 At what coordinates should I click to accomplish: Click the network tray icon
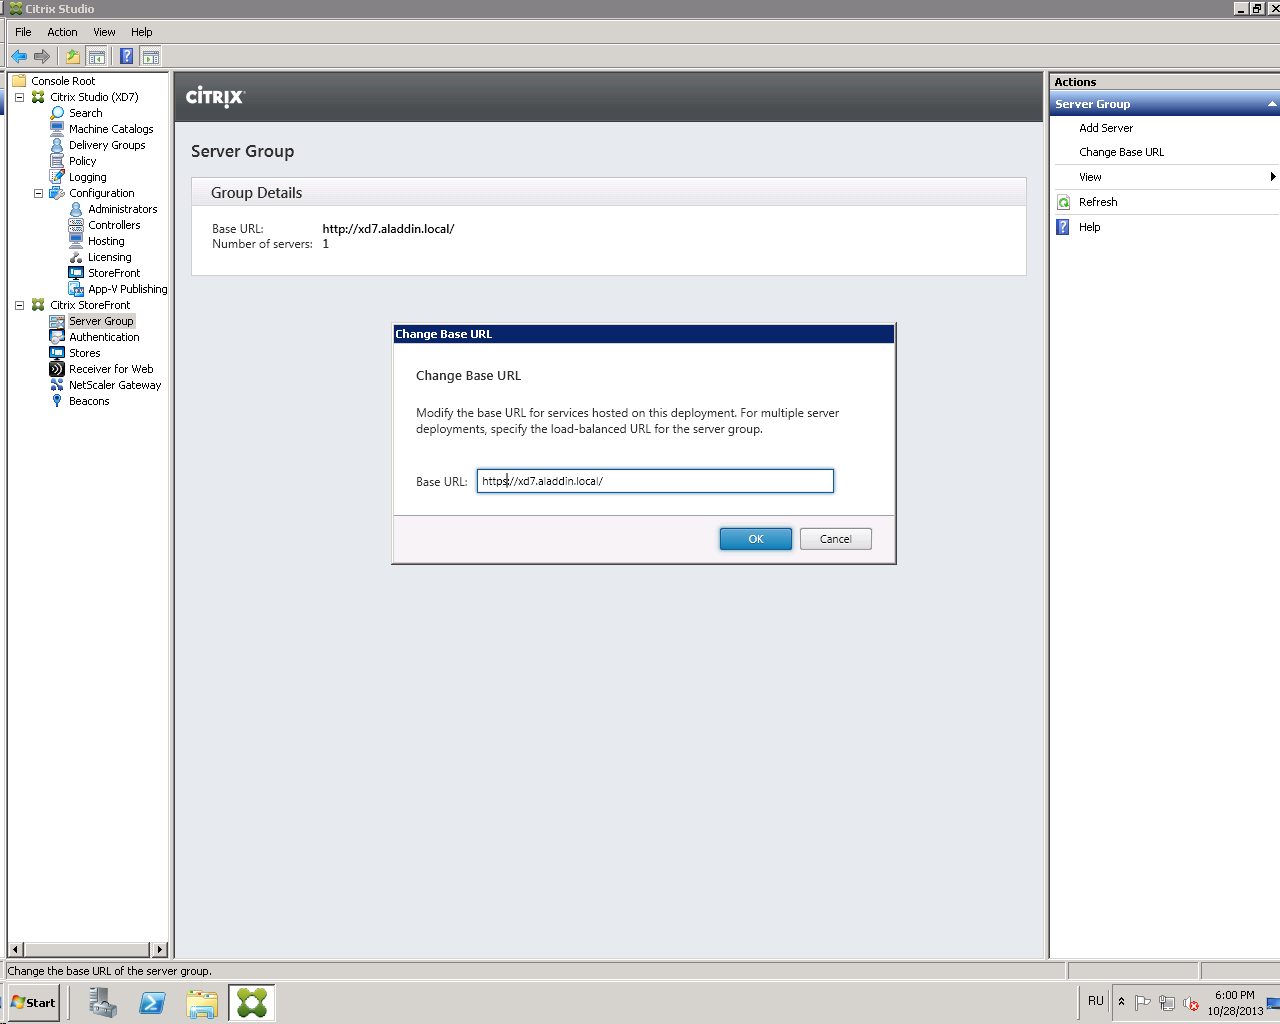pos(1166,1003)
